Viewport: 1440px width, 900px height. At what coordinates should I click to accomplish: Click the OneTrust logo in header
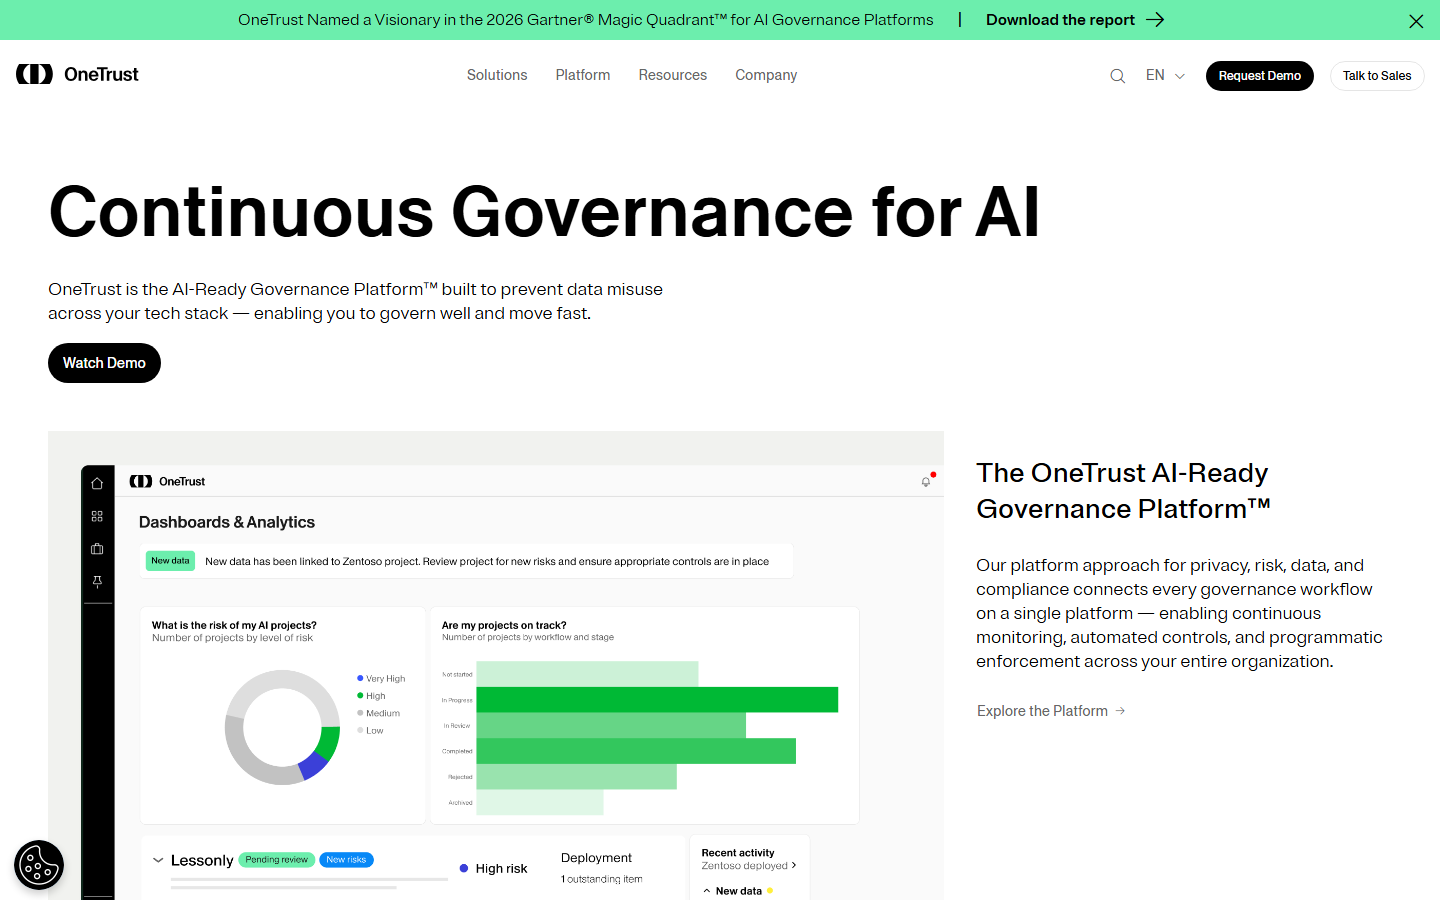(x=77, y=74)
